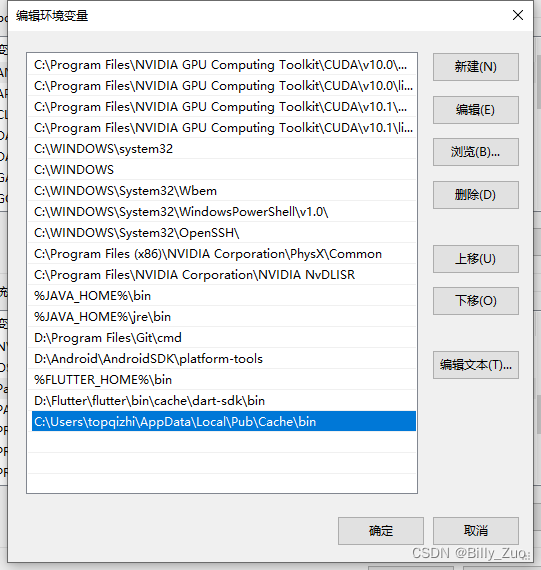Select the NVIDIA NvDLISR path entry
This screenshot has height=570, width=541.
click(x=222, y=275)
